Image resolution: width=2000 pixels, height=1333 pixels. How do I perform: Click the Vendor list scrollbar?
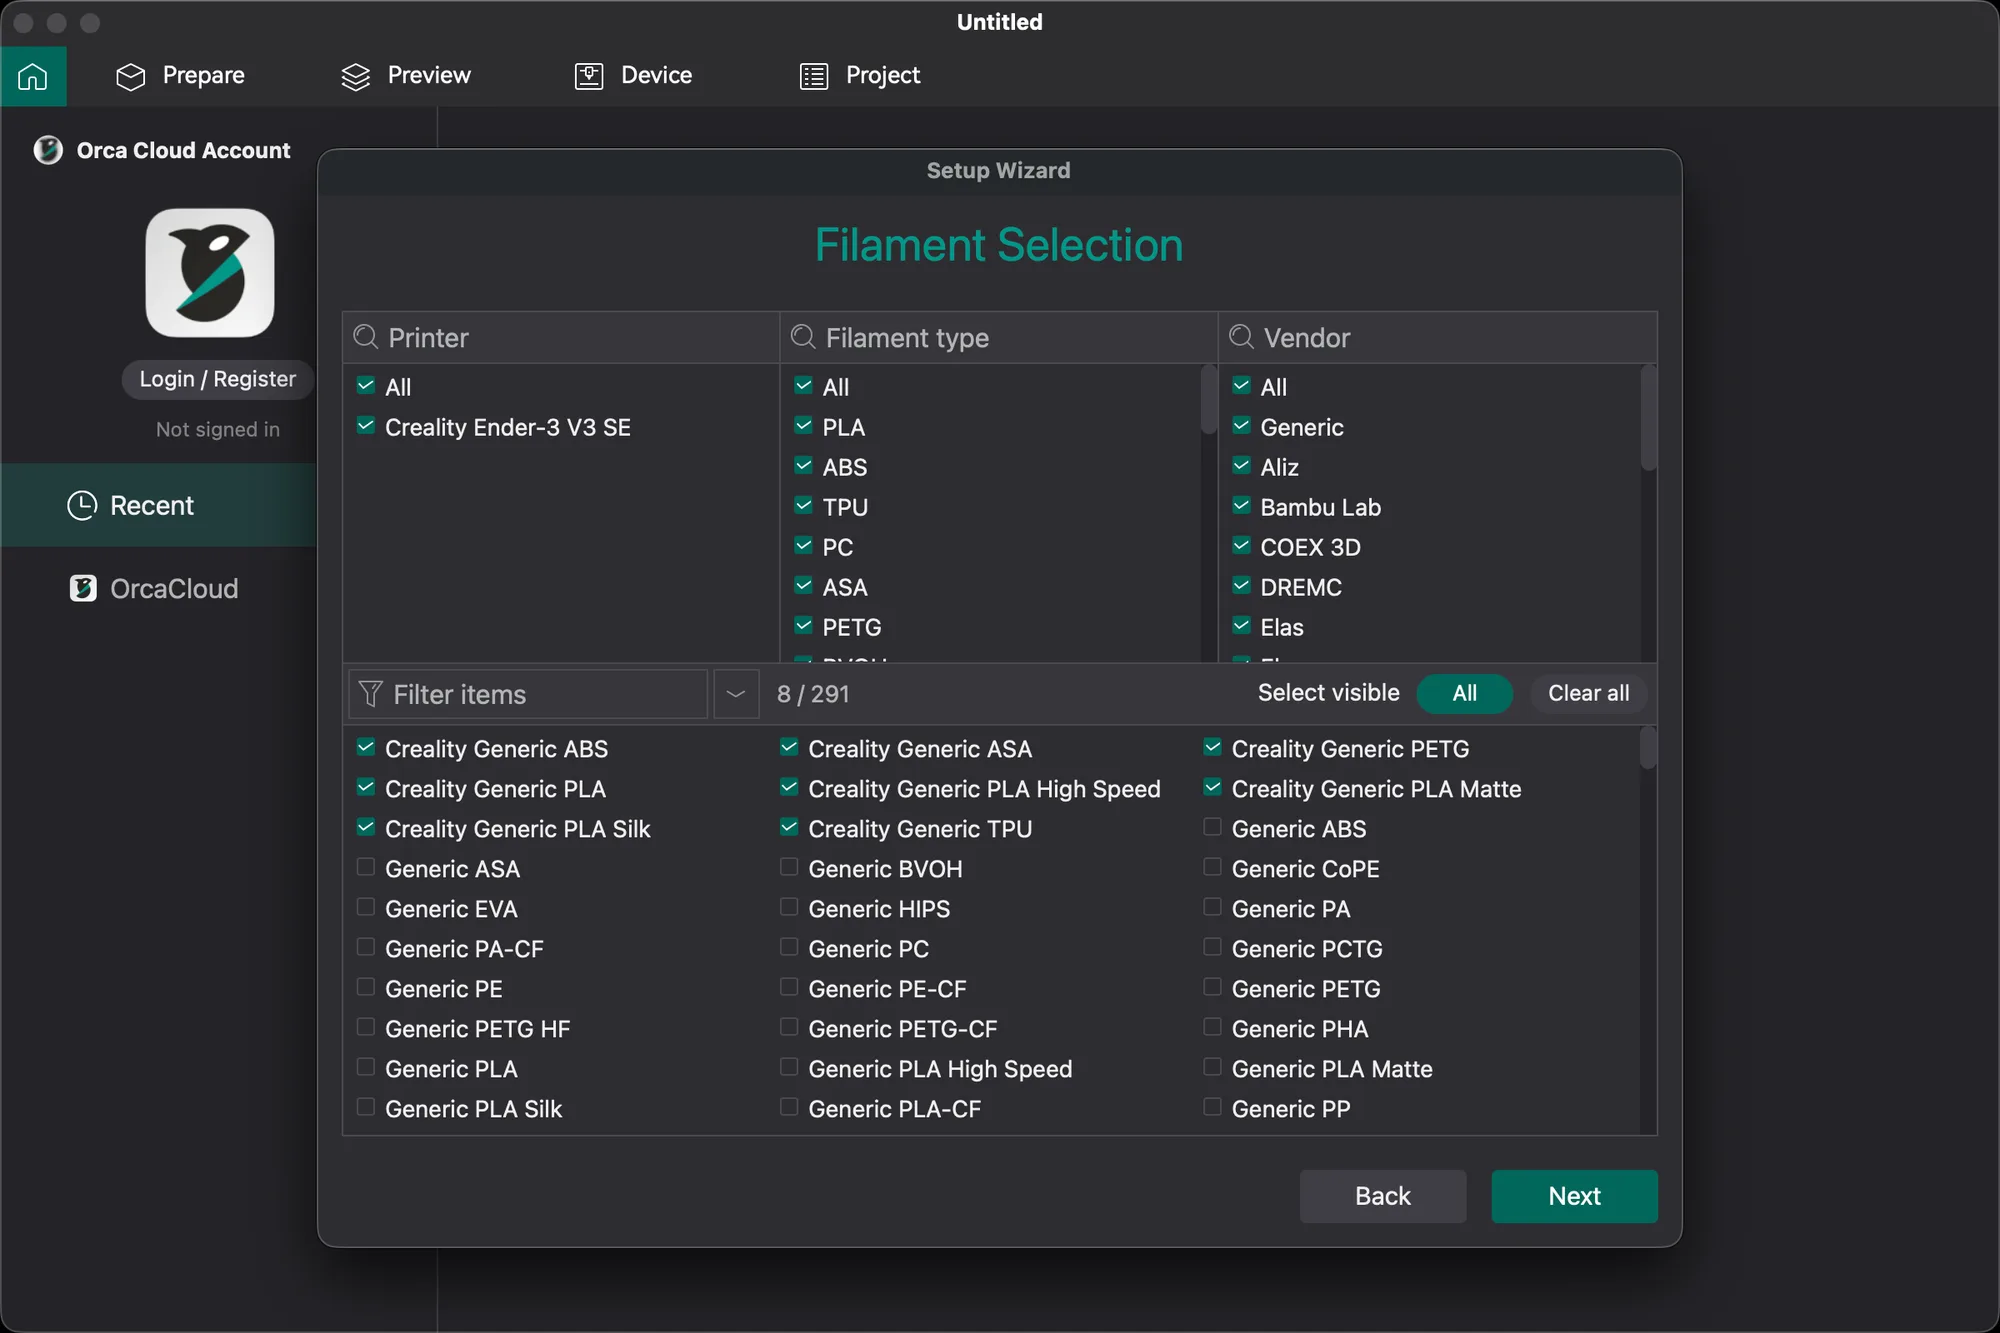[x=1648, y=418]
